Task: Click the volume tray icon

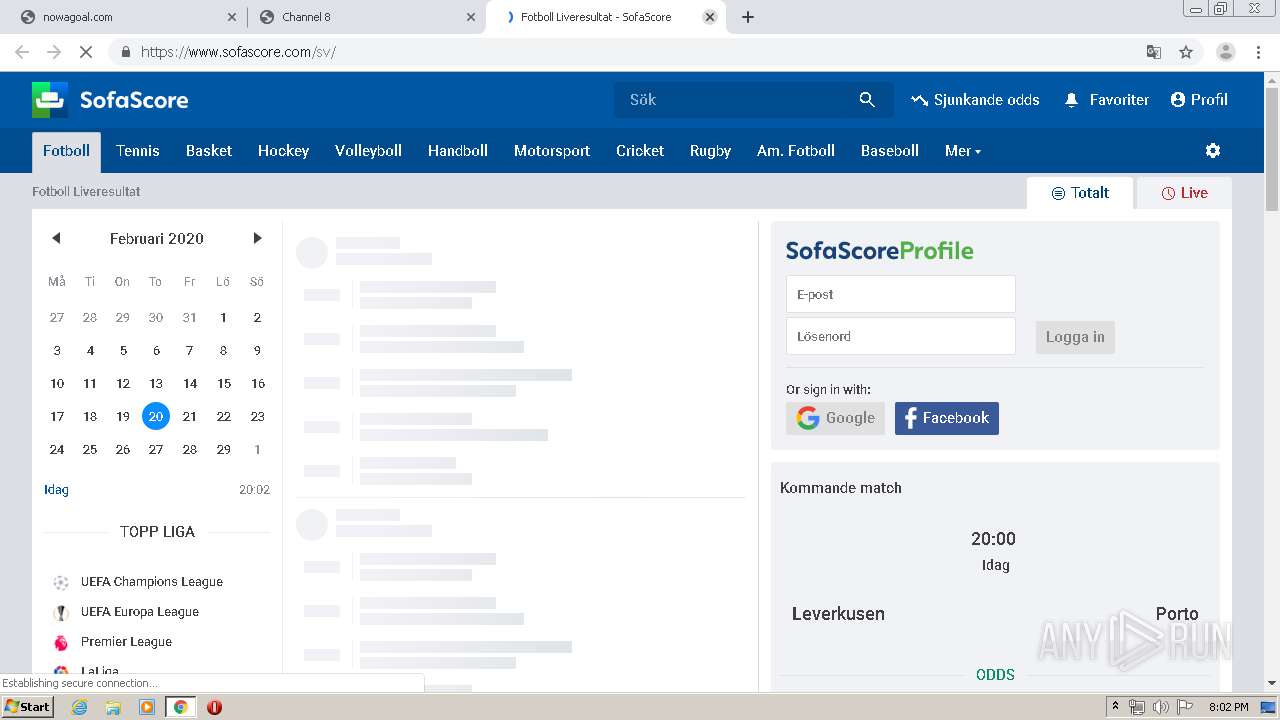Action: pyautogui.click(x=1160, y=707)
